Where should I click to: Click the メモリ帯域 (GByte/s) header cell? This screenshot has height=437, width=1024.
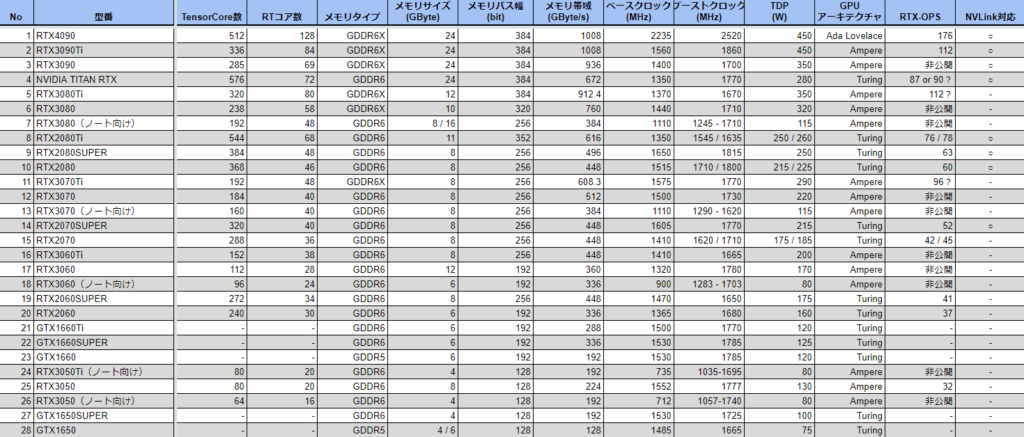[x=567, y=14]
